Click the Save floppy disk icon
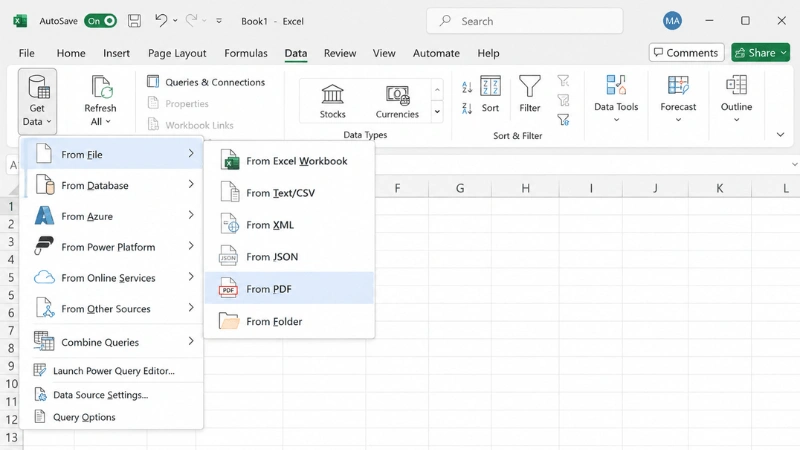The width and height of the screenshot is (800, 450). coord(134,21)
